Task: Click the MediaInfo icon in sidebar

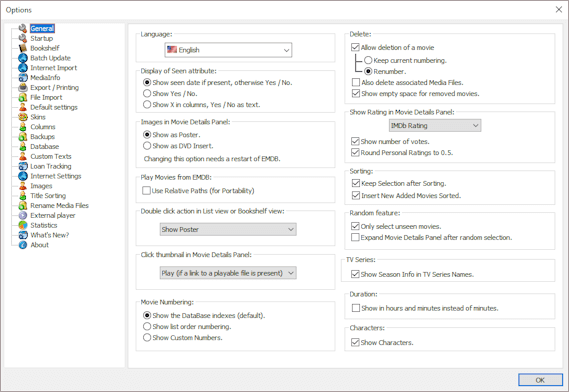Action: [x=23, y=78]
